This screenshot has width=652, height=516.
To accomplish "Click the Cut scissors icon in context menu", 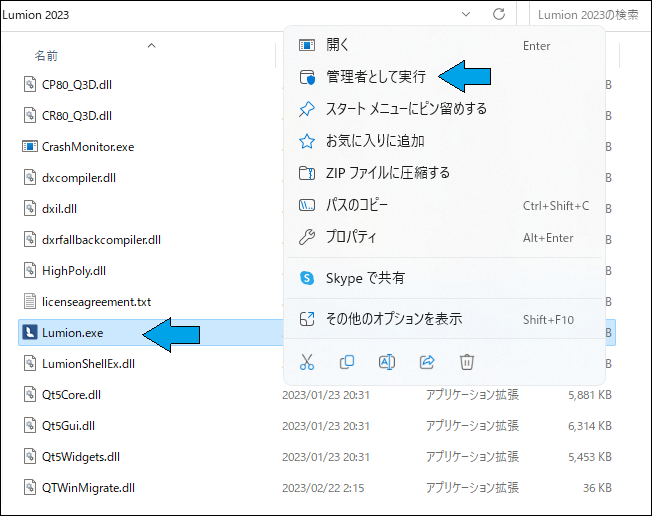I will pos(307,362).
